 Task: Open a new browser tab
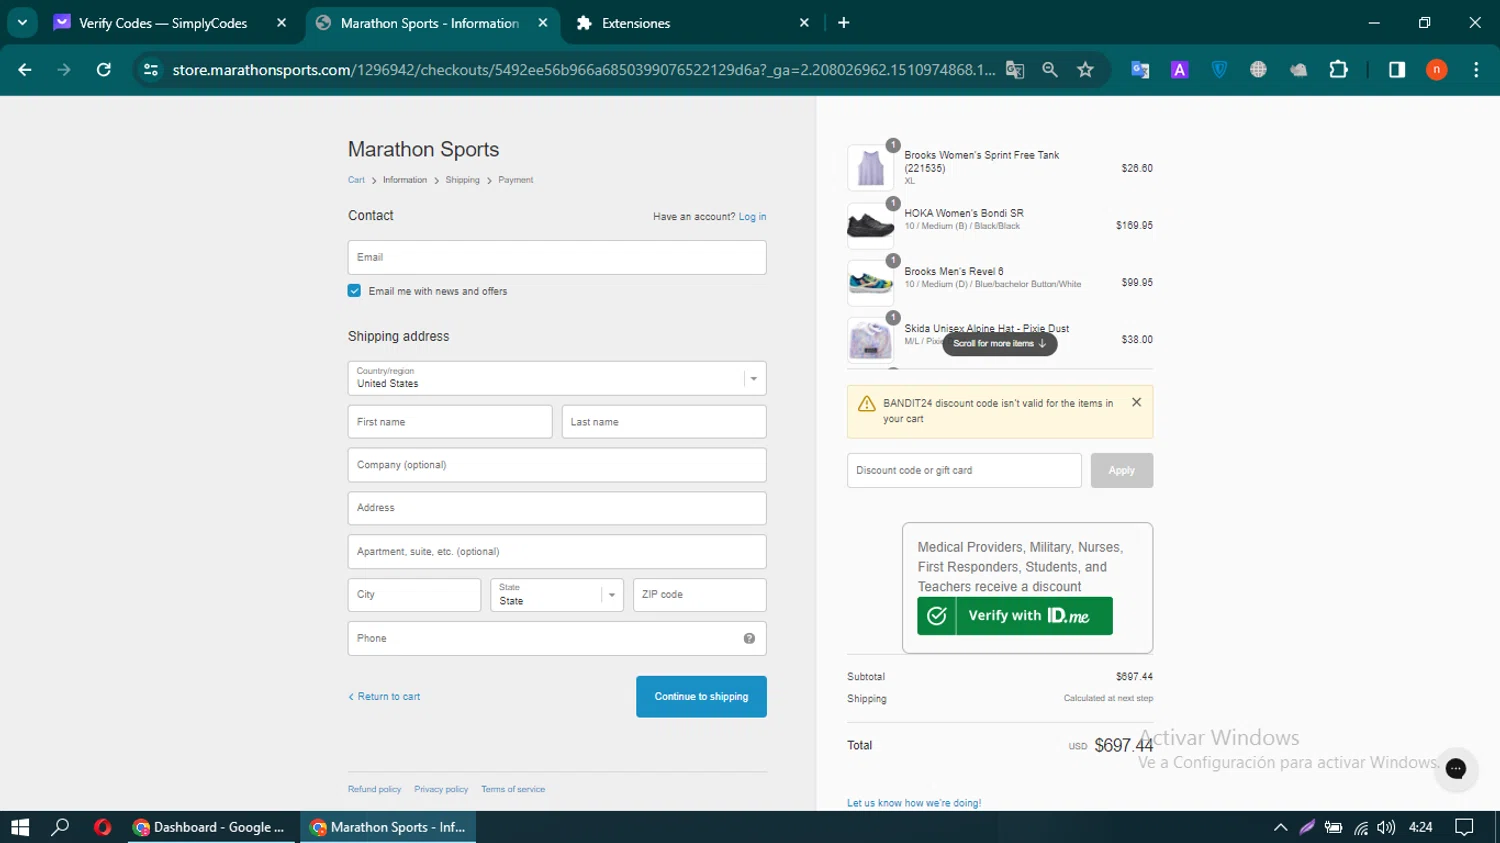(844, 23)
